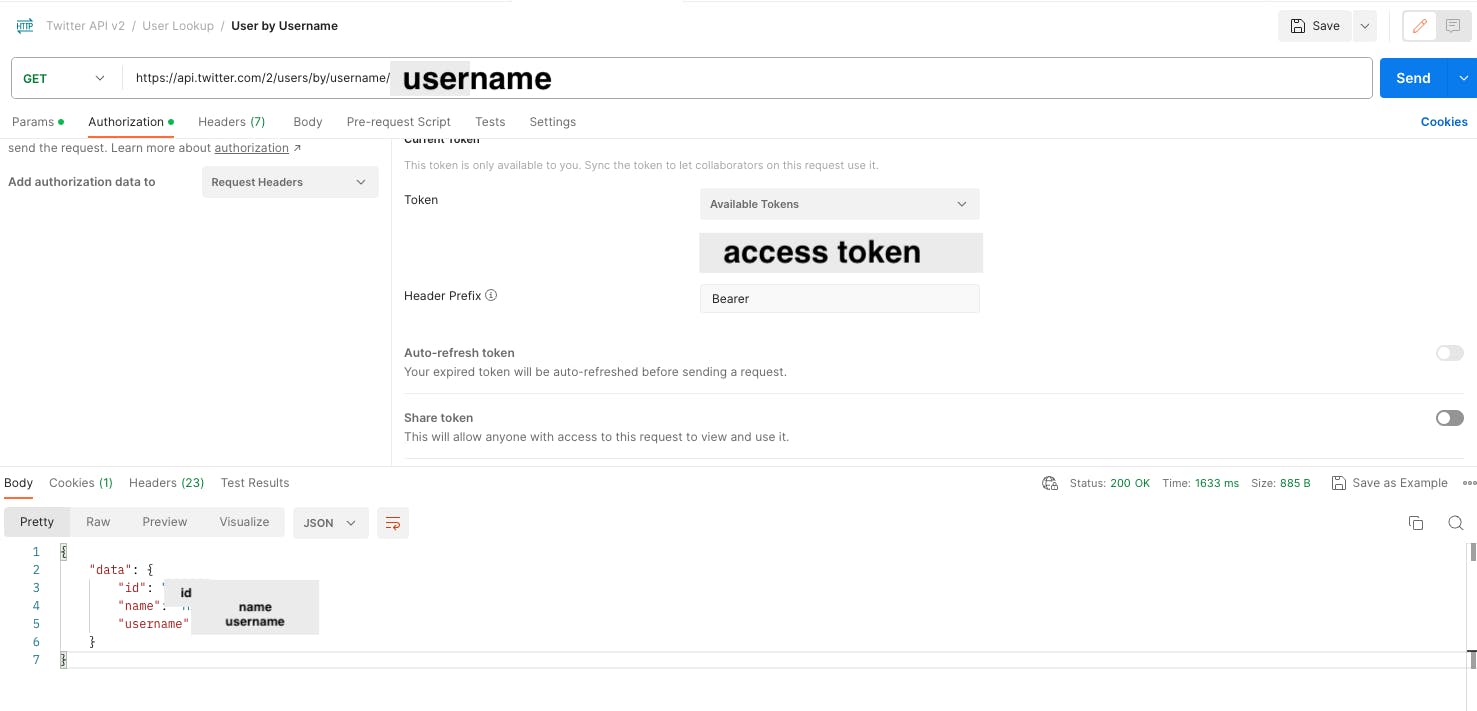Screen dimensions: 1477x711
Task: Switch to Raw view
Action: pos(98,522)
